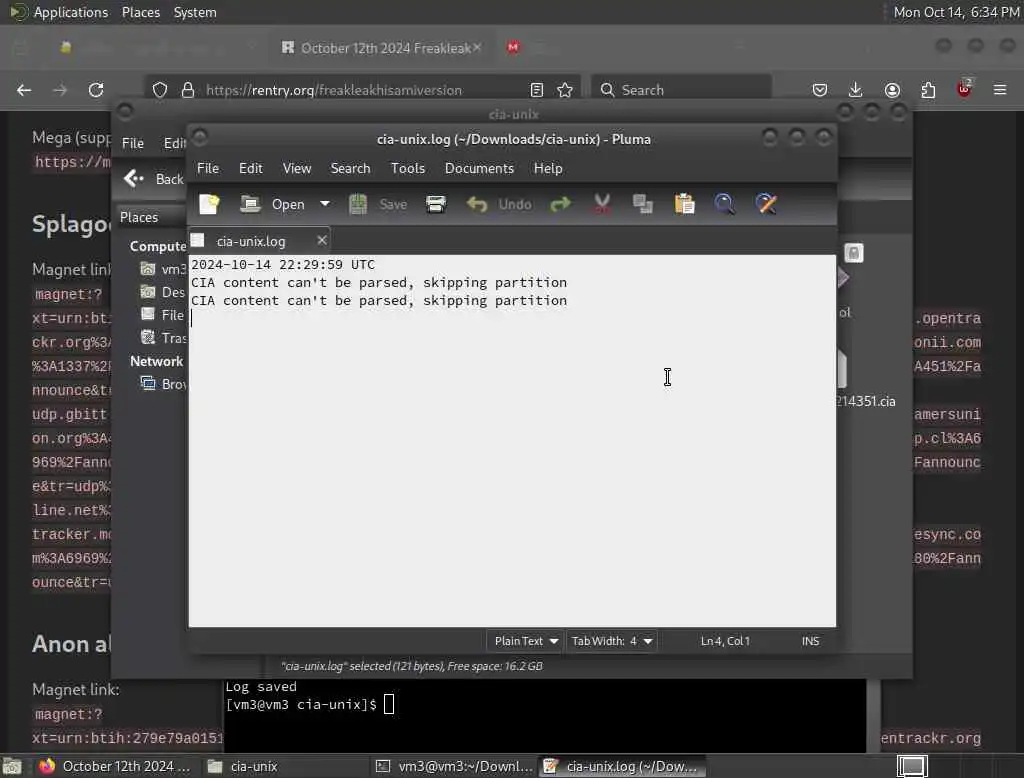
Task: Open Pluma's Edit menu
Action: (251, 169)
